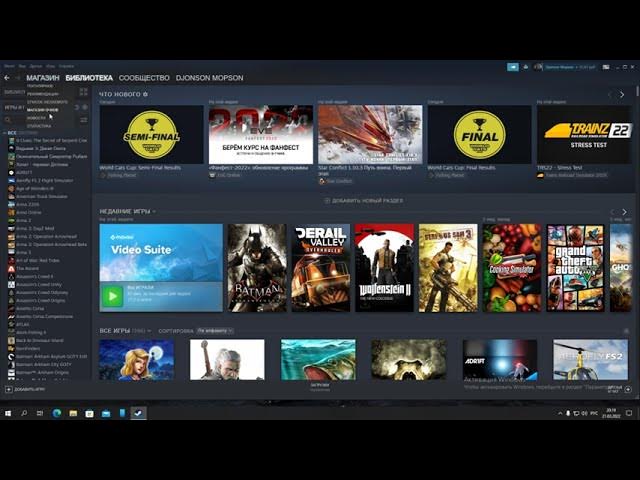This screenshot has height=480, width=640.
Task: Toggle the recent activity sort clock icon
Action: (x=76, y=107)
